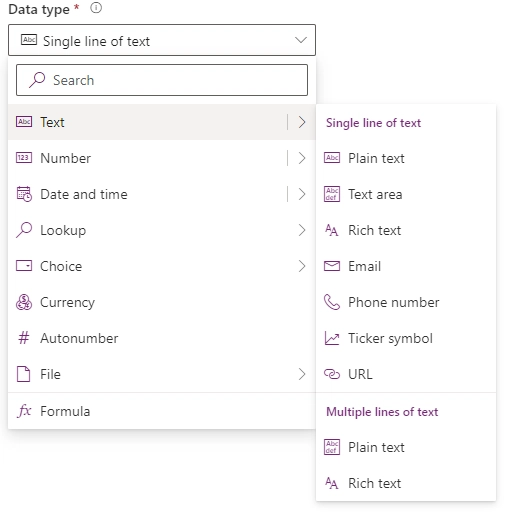Select the Choice data type
Image resolution: width=516 pixels, height=518 pixels.
coord(162,266)
